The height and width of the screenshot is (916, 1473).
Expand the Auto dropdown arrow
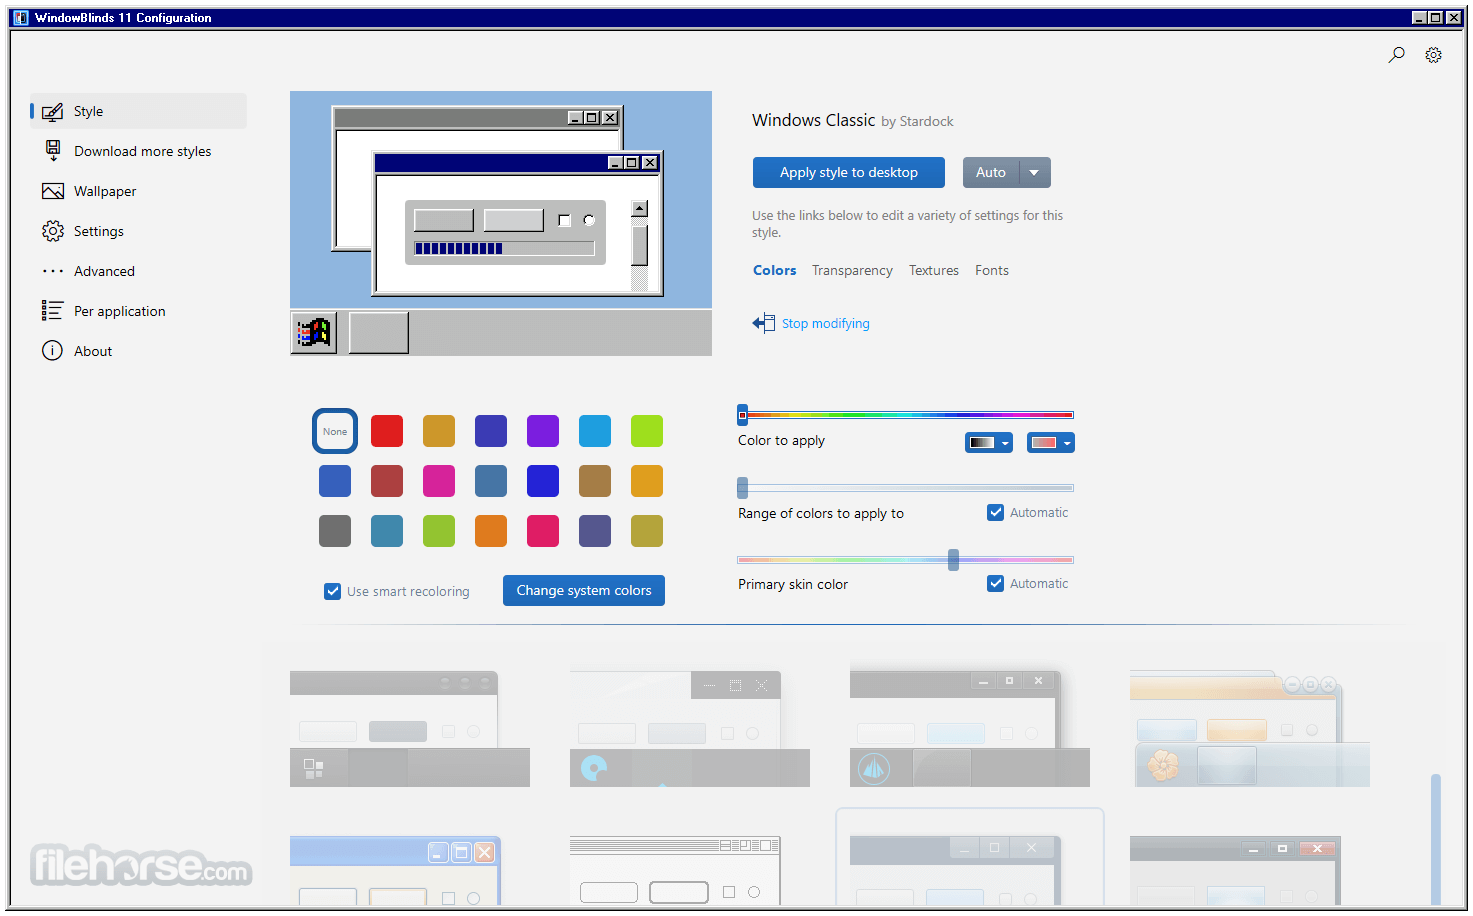(x=1035, y=172)
